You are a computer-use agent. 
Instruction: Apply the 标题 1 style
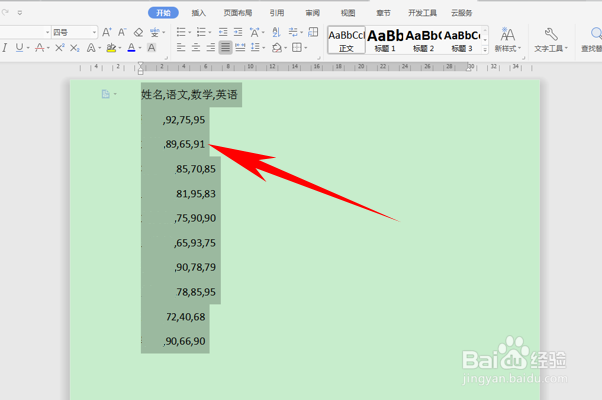(x=385, y=40)
